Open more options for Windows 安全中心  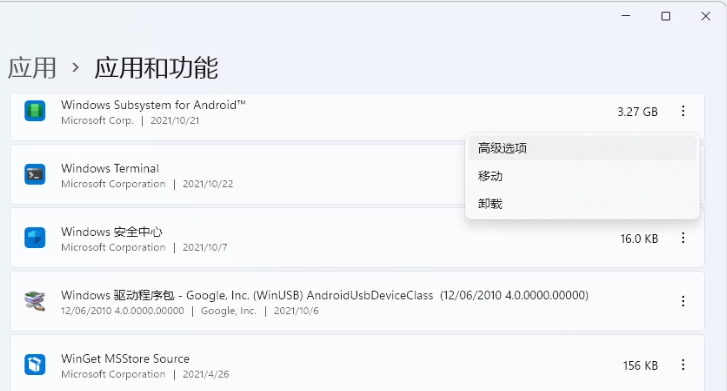(683, 238)
